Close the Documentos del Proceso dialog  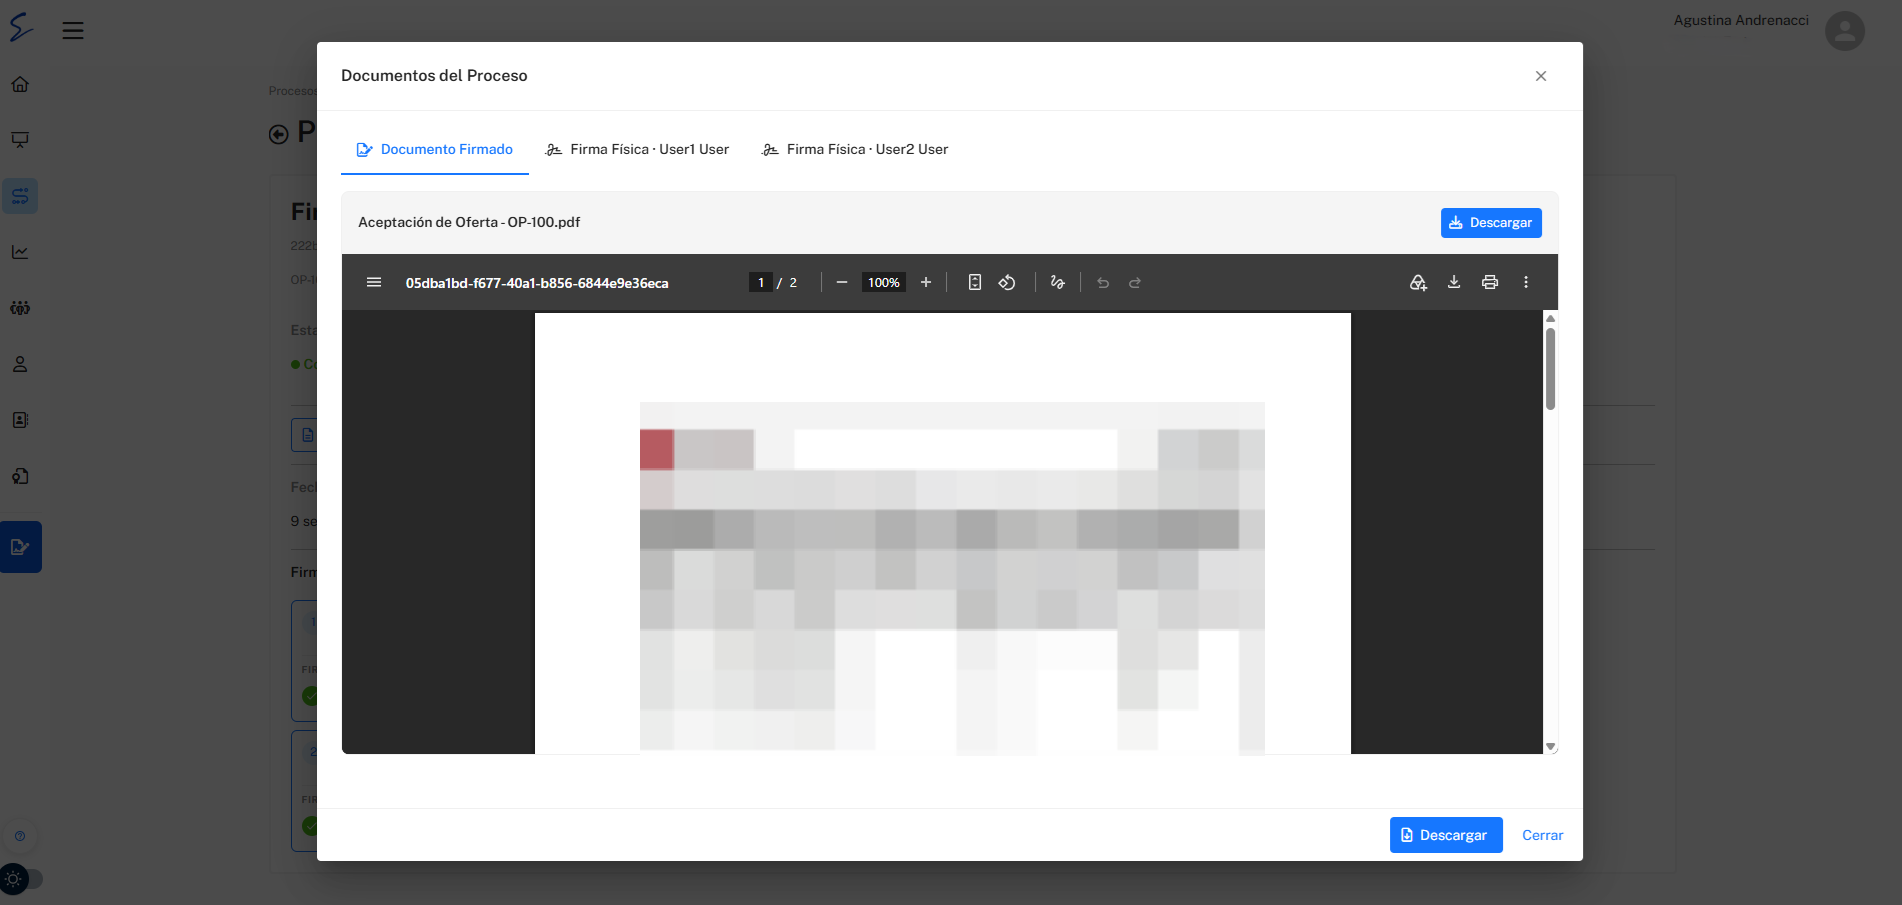point(1541,76)
